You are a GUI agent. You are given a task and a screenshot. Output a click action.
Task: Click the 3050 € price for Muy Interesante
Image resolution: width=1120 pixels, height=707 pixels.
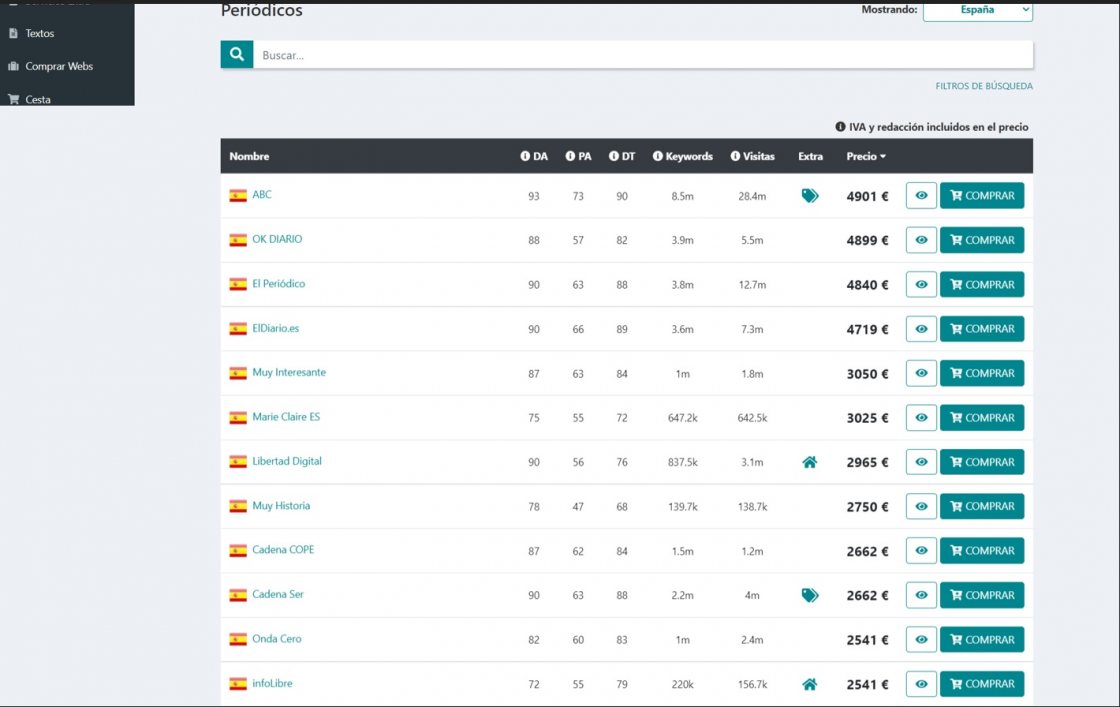[x=867, y=373]
